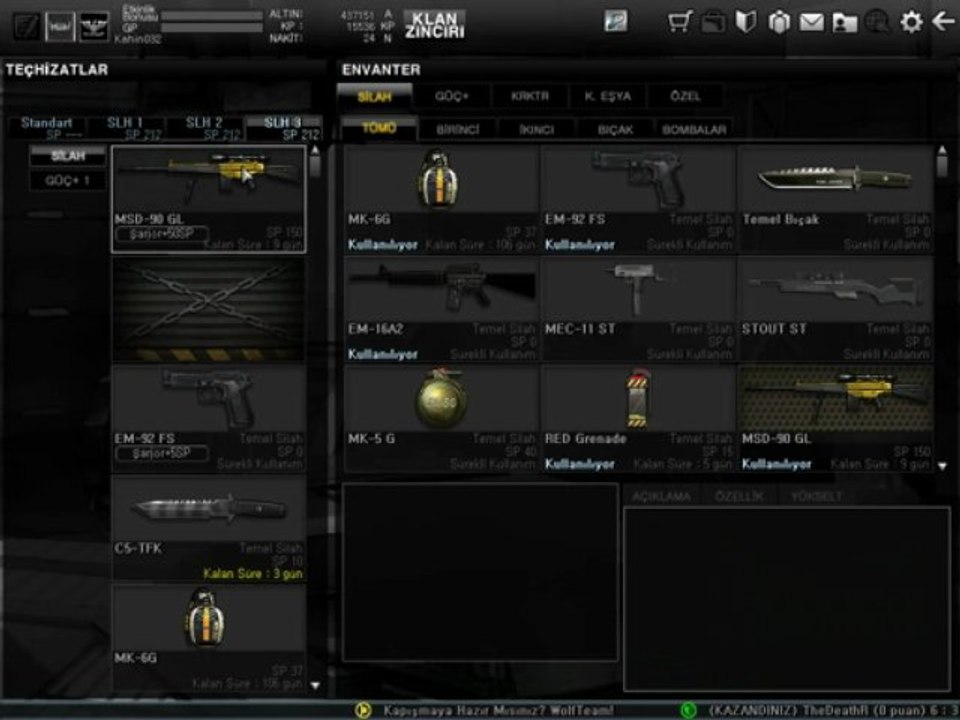Click equipment list scroll down arrow
The image size is (960, 720).
315,686
